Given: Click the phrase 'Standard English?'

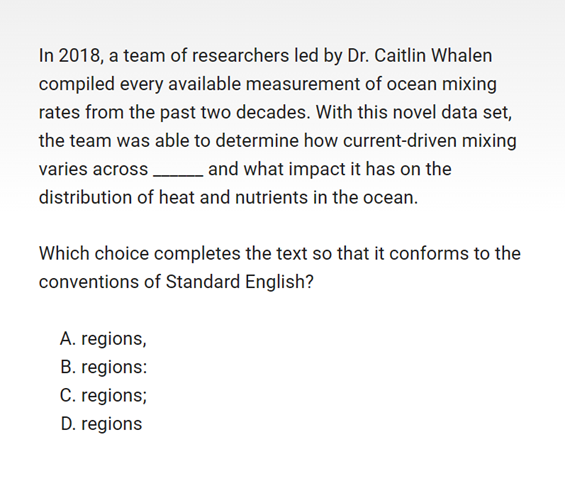Looking at the screenshot, I should [240, 282].
